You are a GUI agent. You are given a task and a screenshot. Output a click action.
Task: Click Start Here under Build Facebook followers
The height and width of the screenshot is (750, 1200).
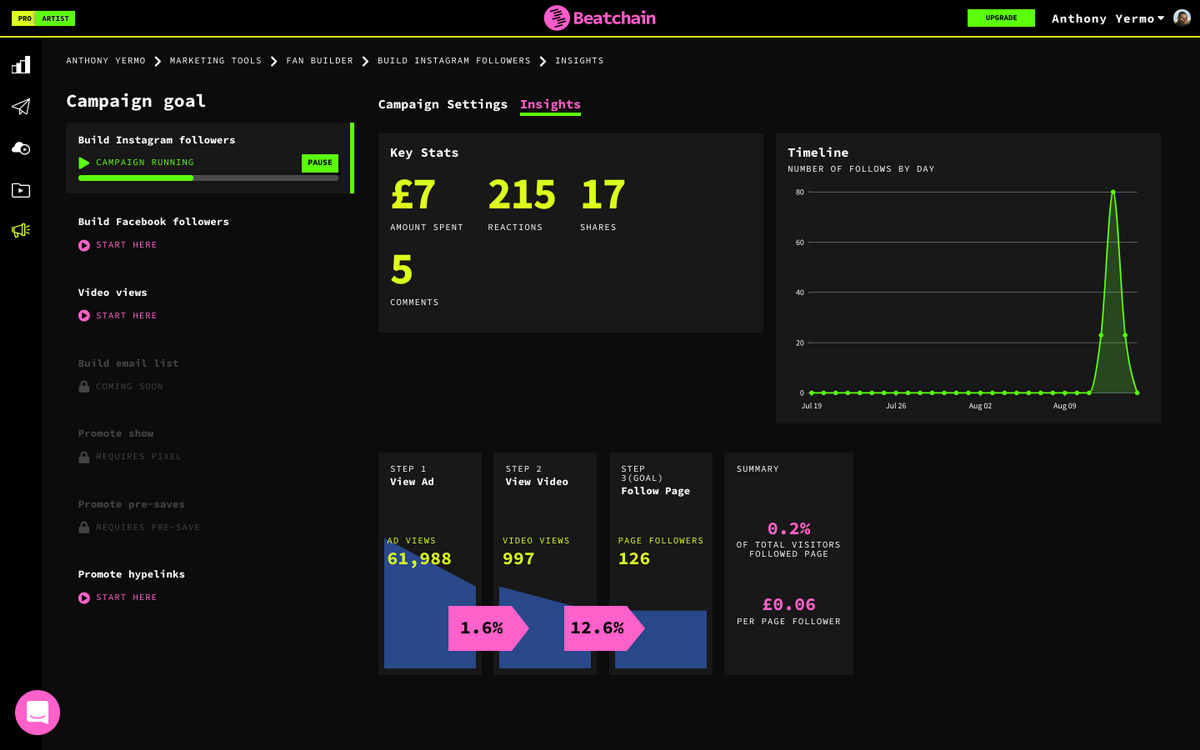point(127,245)
